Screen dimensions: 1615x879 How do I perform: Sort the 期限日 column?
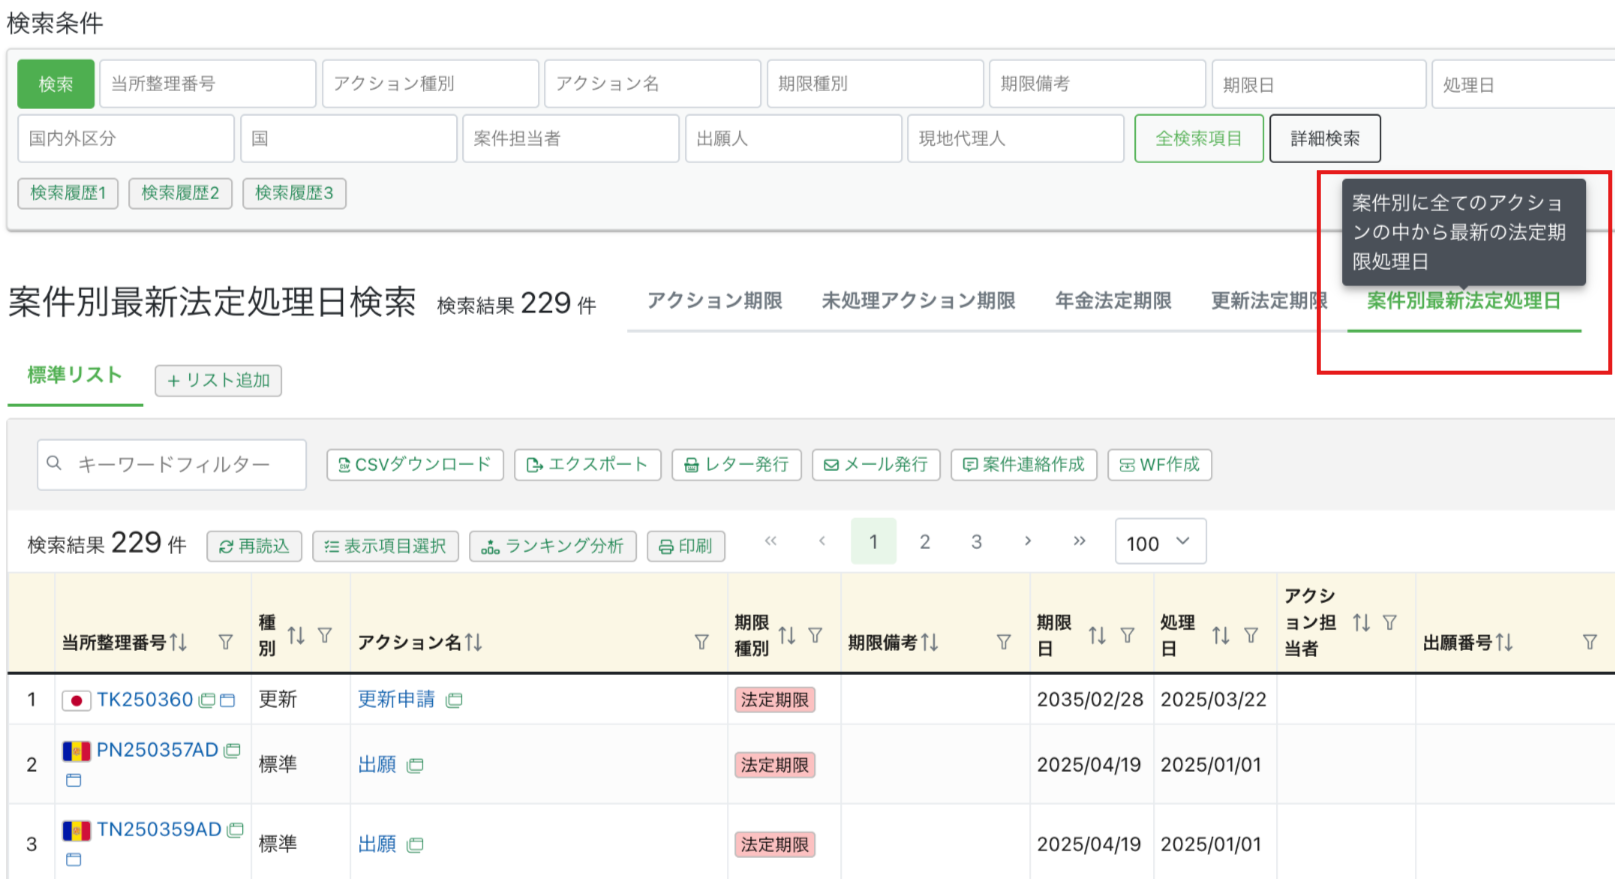[1097, 635]
